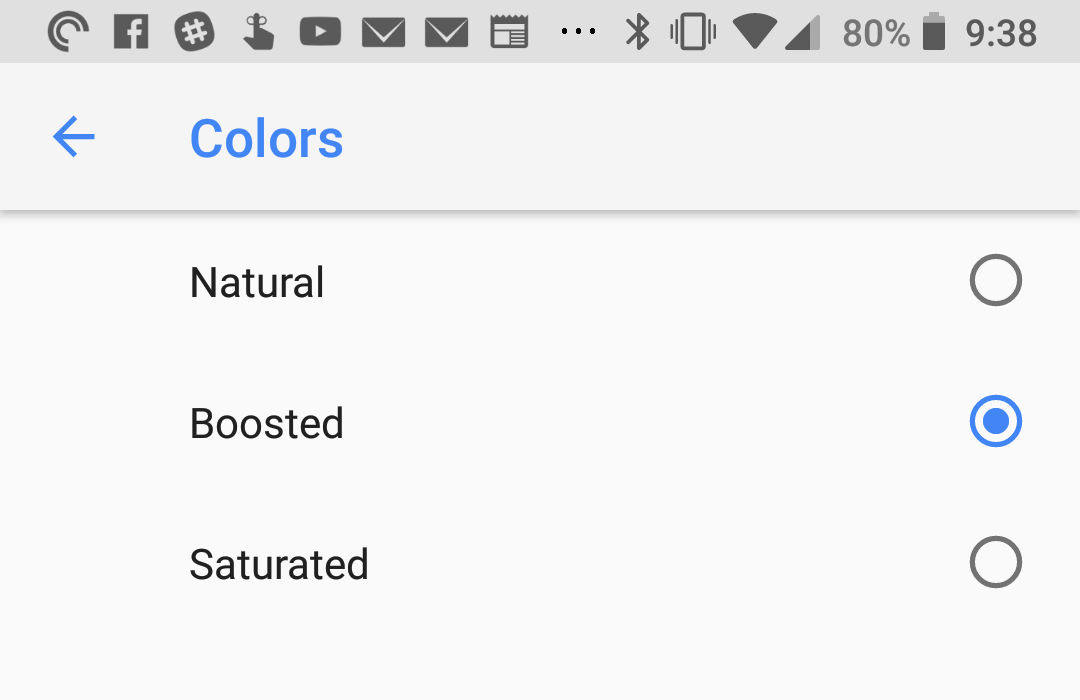Tap the second Gmail envelope icon
This screenshot has height=700, width=1080.
446,32
